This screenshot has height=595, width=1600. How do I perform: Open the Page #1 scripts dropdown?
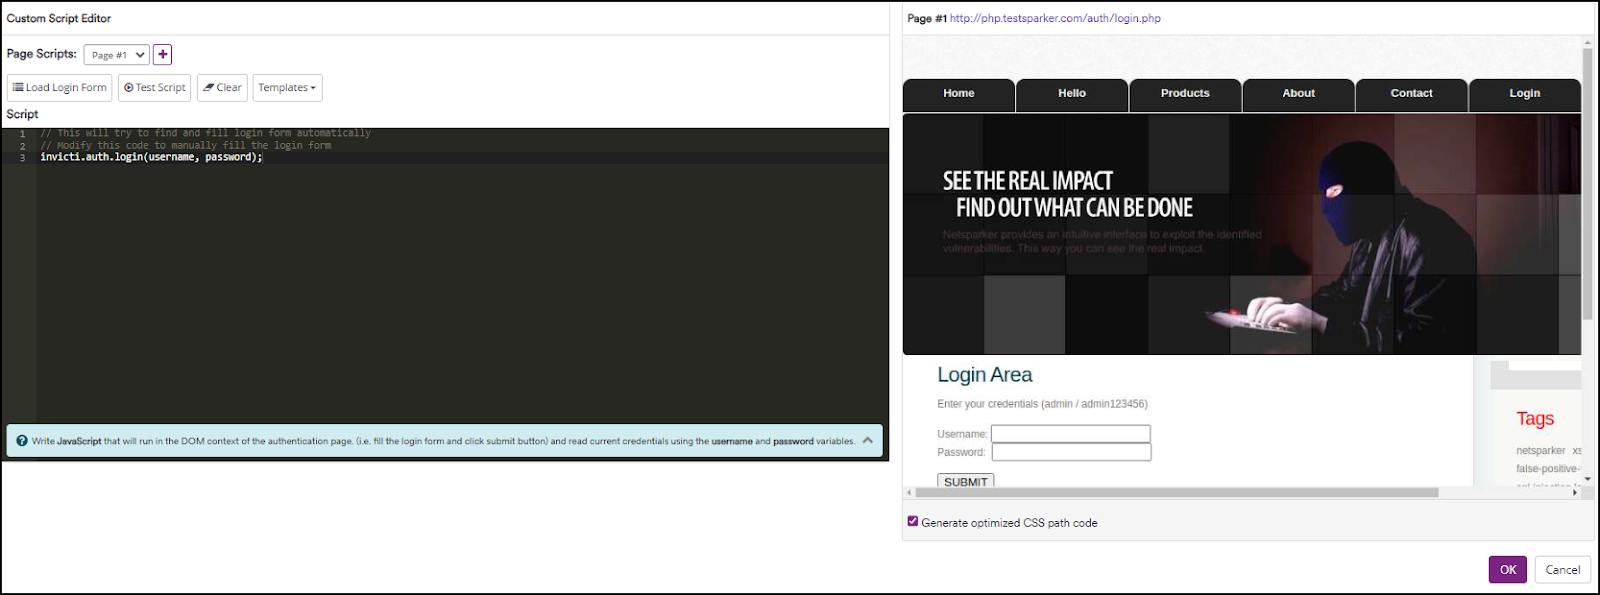[117, 55]
